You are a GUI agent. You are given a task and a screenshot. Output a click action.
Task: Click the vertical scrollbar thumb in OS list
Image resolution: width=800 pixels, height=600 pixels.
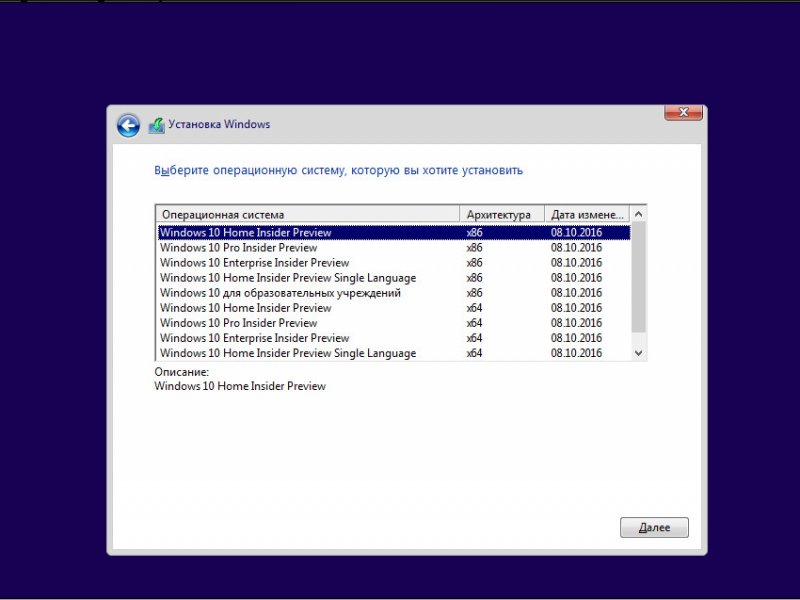point(638,277)
